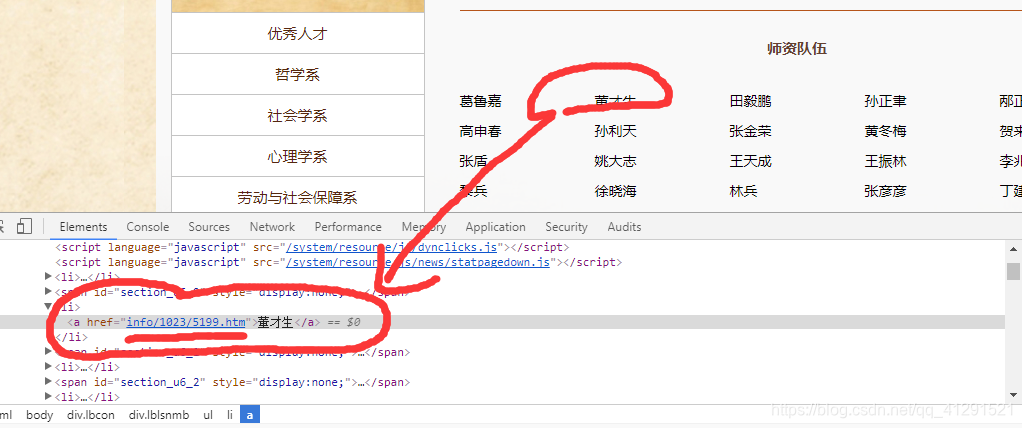
Task: Click the Elements panel scrollbar thumb
Action: coord(1013,272)
